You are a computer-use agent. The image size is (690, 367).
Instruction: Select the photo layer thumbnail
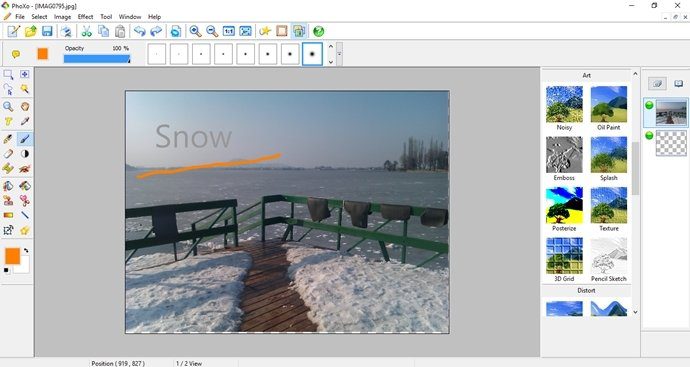(x=671, y=112)
